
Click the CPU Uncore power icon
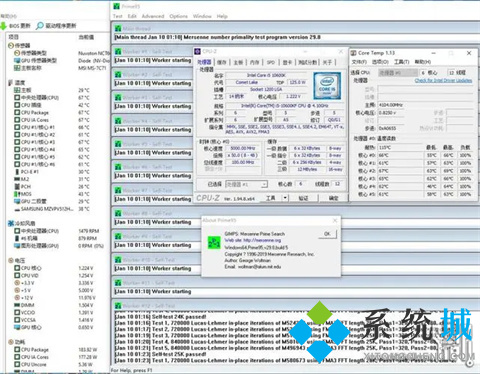coord(17,364)
